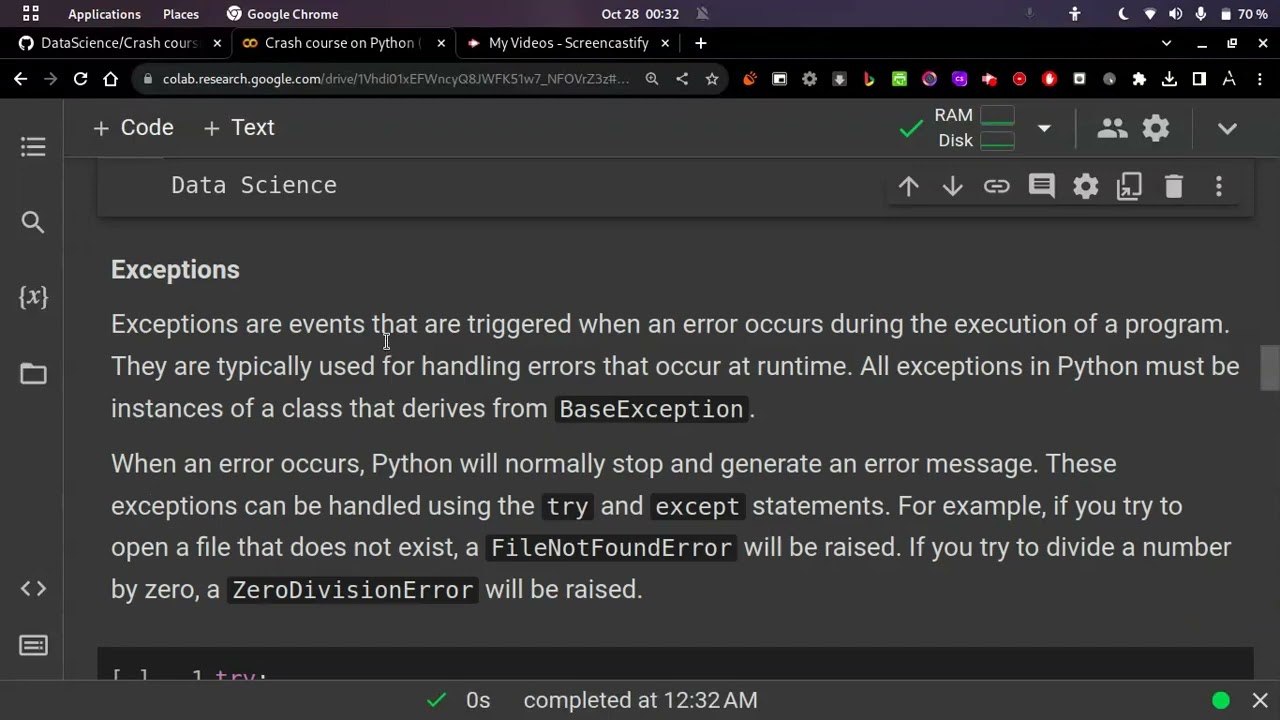This screenshot has width=1280, height=720.
Task: Click the Bing extension icon
Action: coord(869,79)
